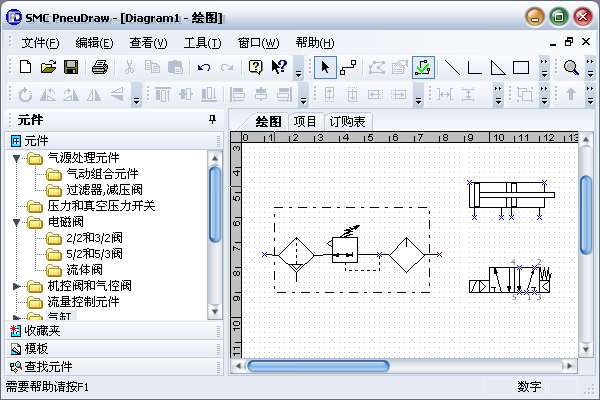
Task: Select the diagonal line drawing tool
Action: (452, 68)
